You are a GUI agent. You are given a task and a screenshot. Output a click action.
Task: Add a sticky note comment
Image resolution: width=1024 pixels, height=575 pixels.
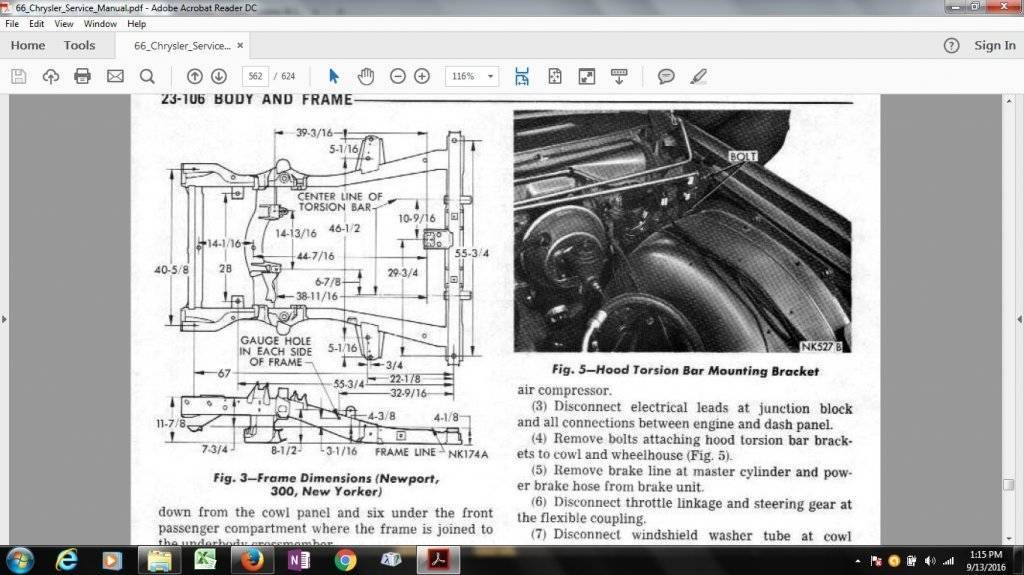(x=666, y=76)
